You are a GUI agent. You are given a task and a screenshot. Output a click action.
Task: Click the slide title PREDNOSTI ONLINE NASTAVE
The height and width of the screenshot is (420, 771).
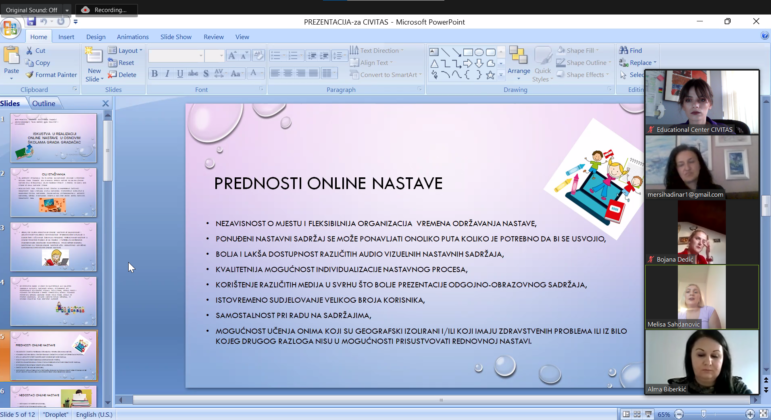(328, 183)
